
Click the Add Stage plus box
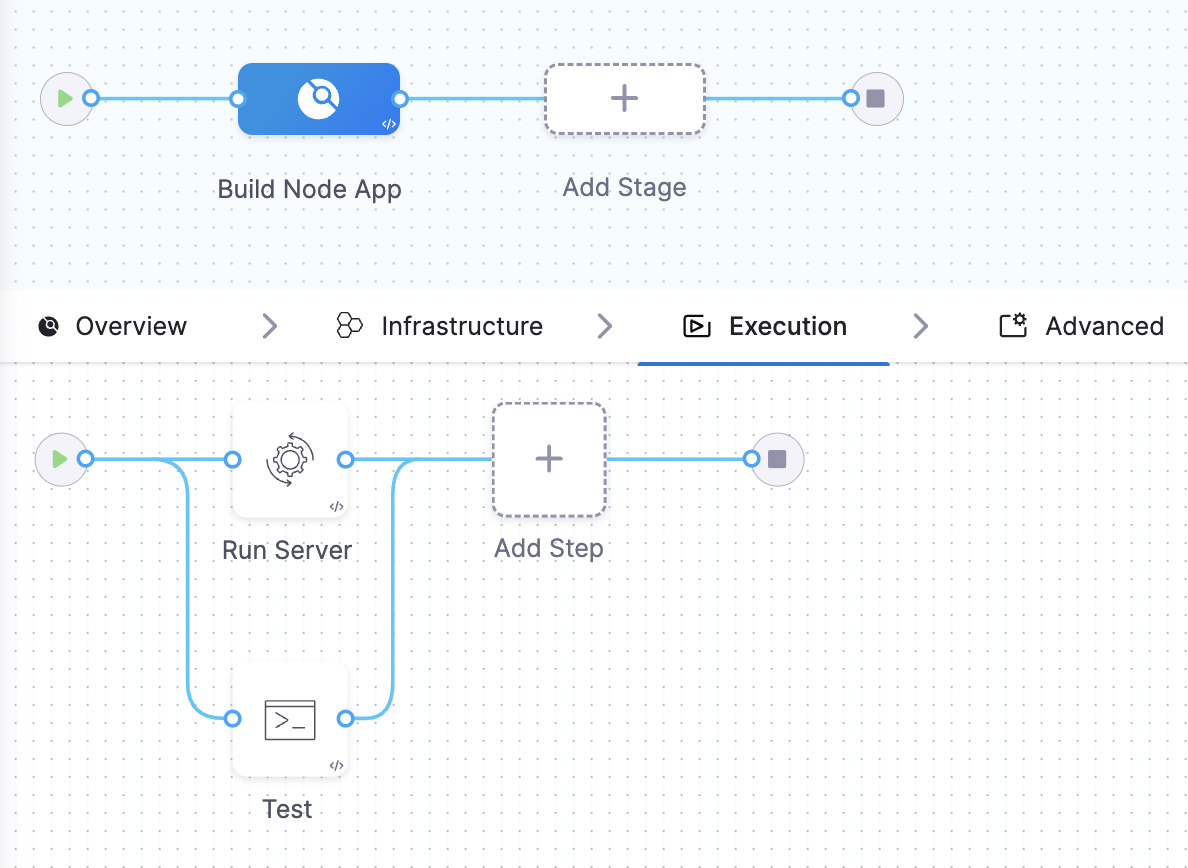tap(624, 99)
